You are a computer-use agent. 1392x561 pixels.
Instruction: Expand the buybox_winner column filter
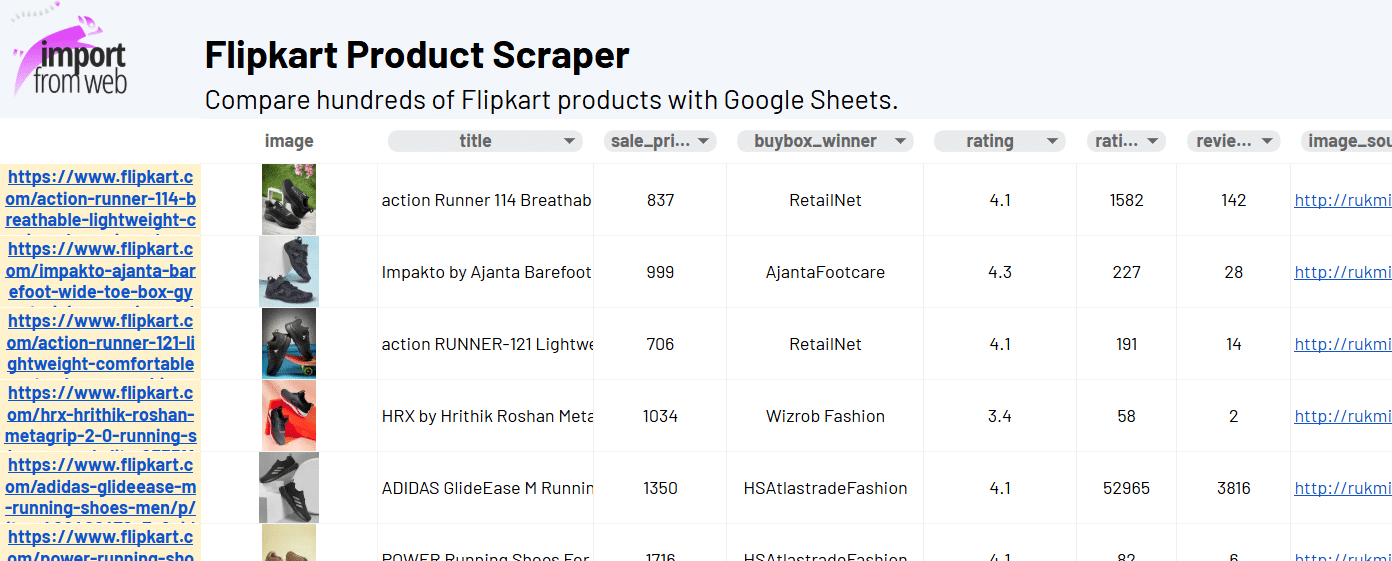point(900,141)
